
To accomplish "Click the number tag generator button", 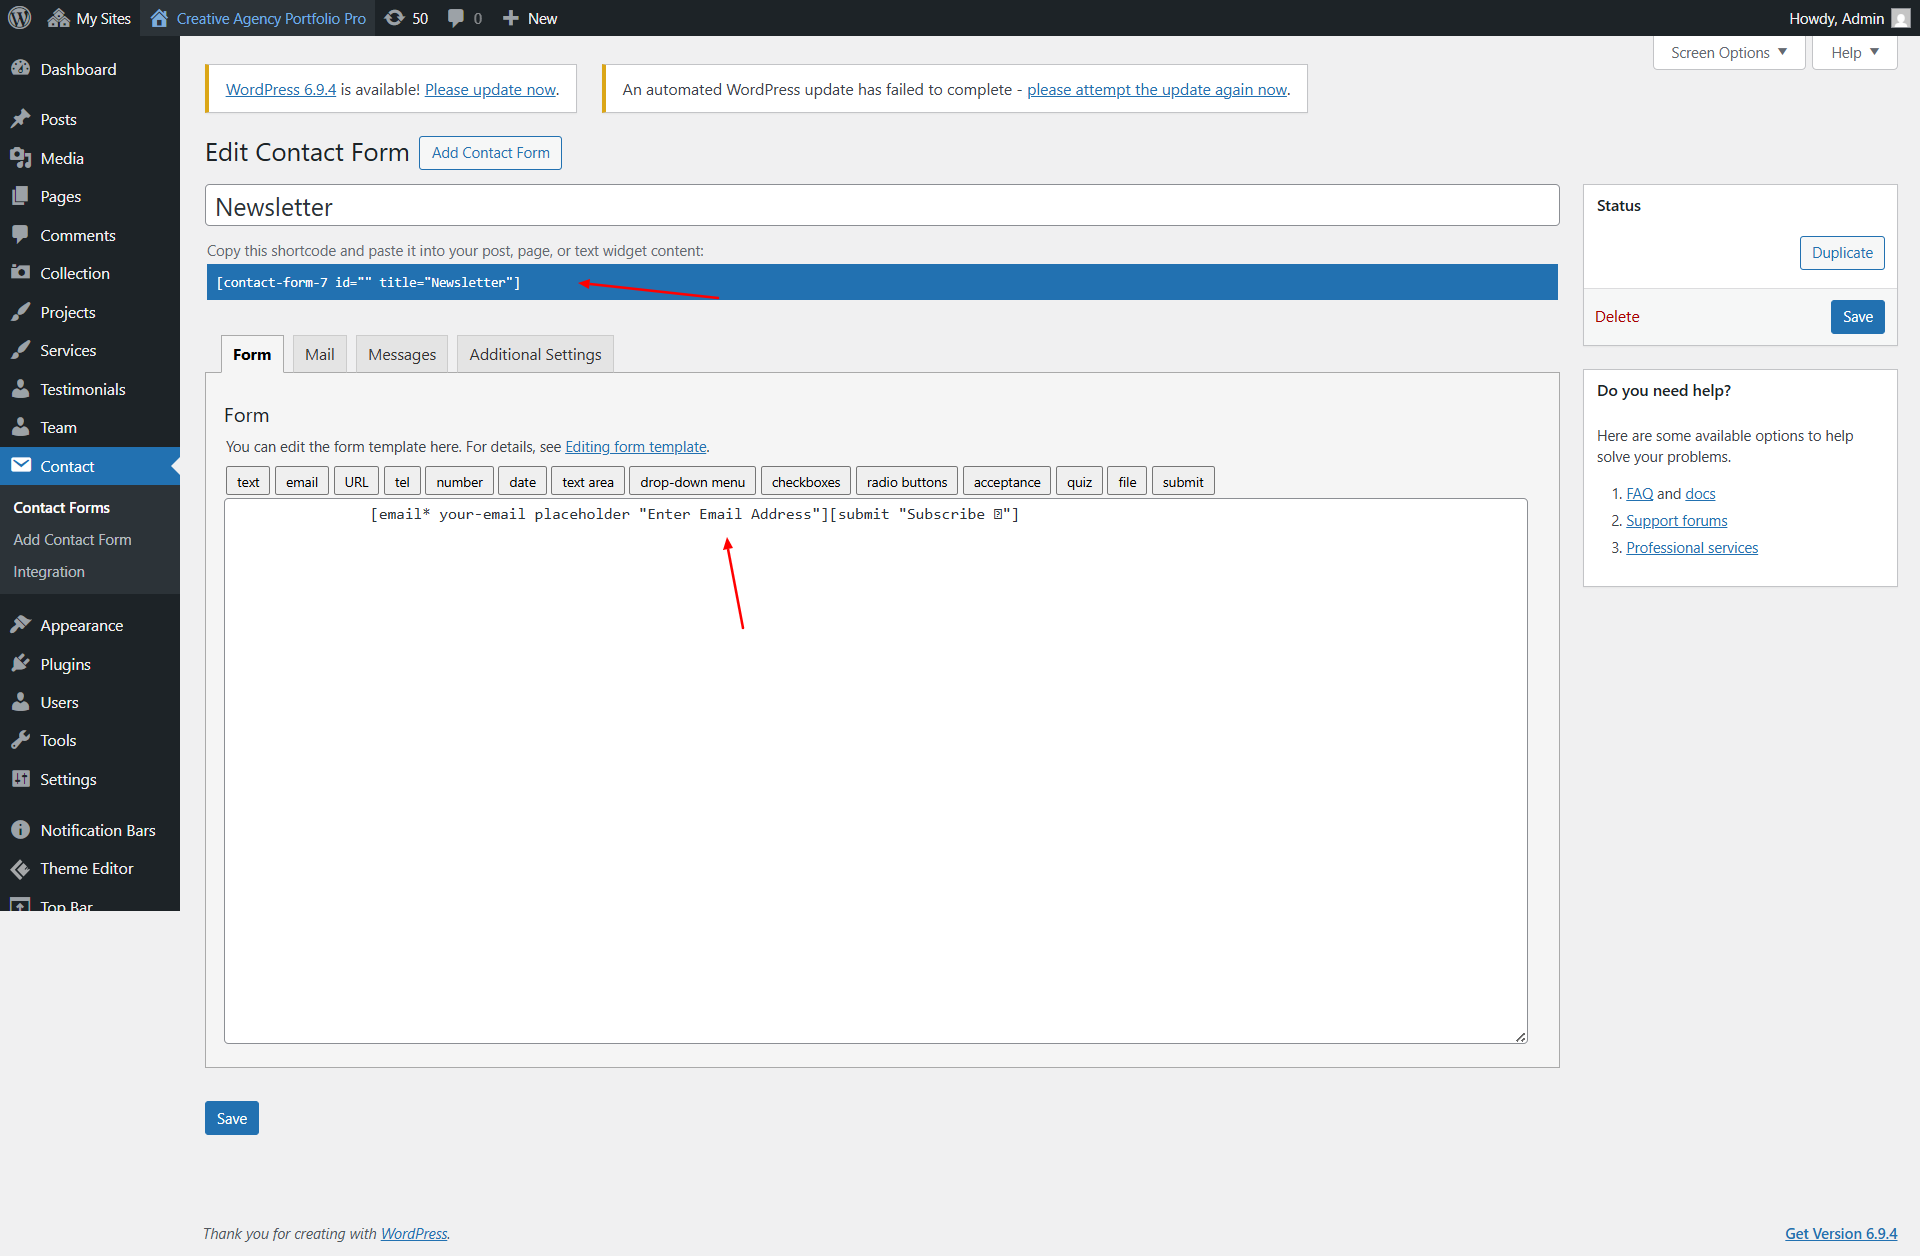I will pyautogui.click(x=459, y=482).
